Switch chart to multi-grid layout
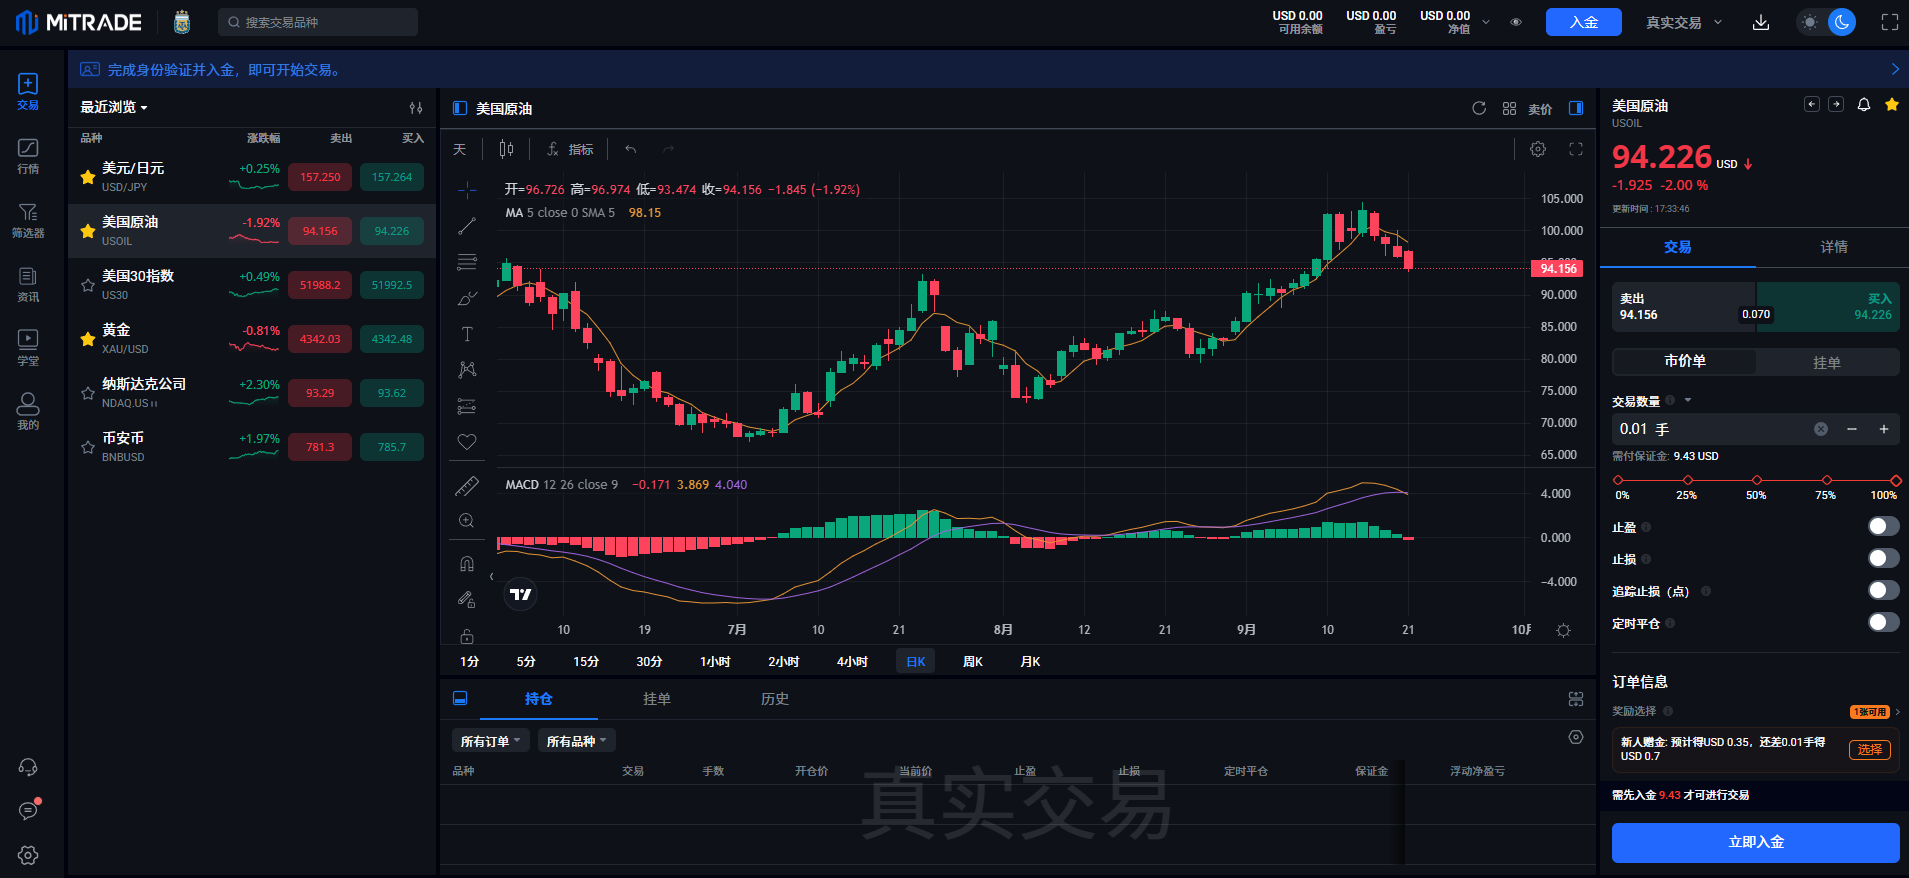 [1509, 108]
